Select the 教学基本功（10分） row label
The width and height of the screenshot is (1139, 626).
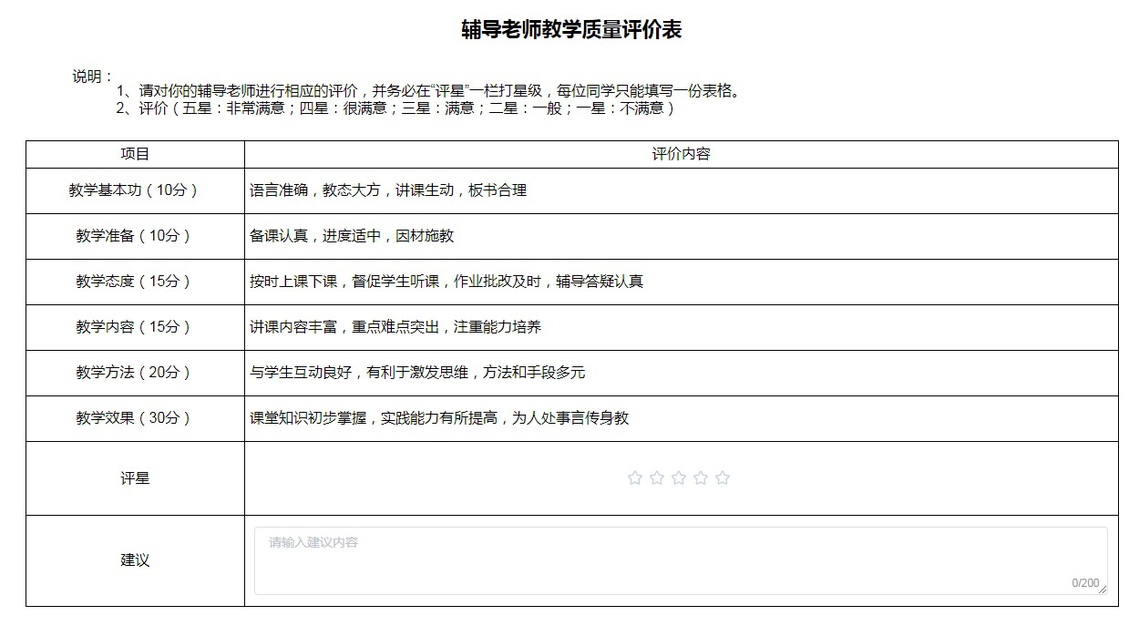point(135,190)
